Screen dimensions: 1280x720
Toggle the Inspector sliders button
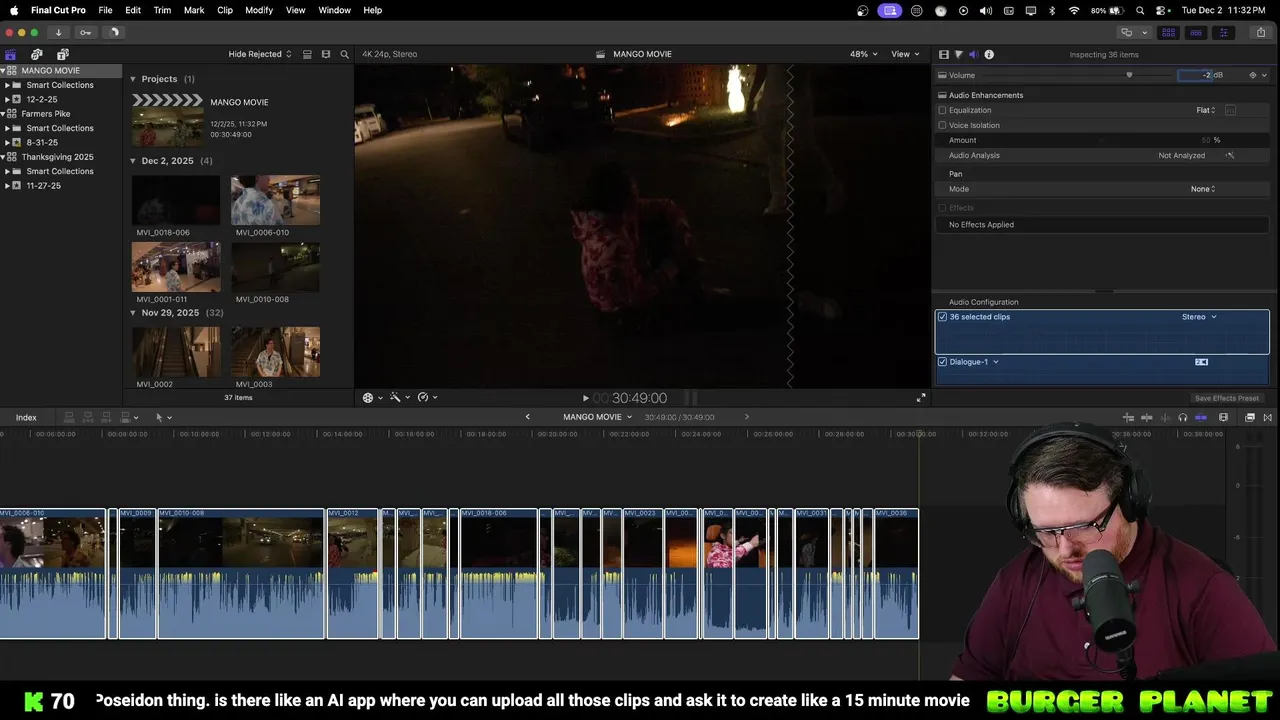1224,32
